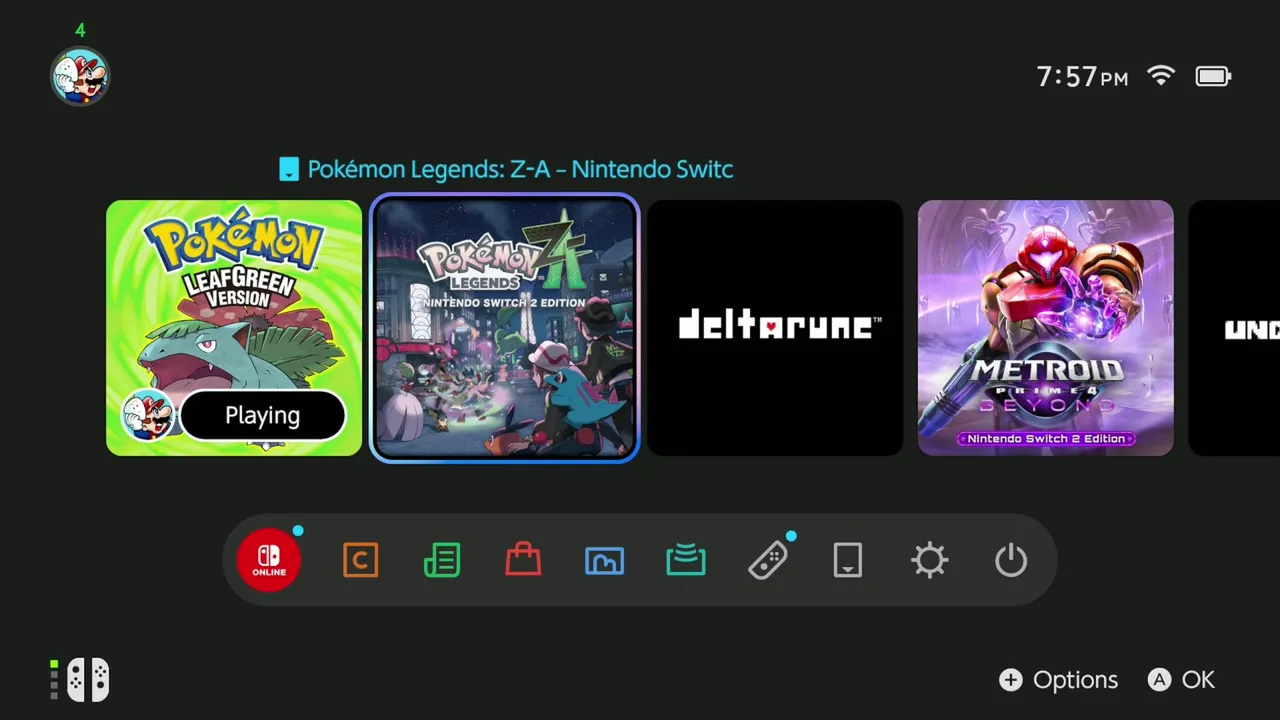Image resolution: width=1280 pixels, height=720 pixels.
Task: Click the plus Options button
Action: [1059, 680]
